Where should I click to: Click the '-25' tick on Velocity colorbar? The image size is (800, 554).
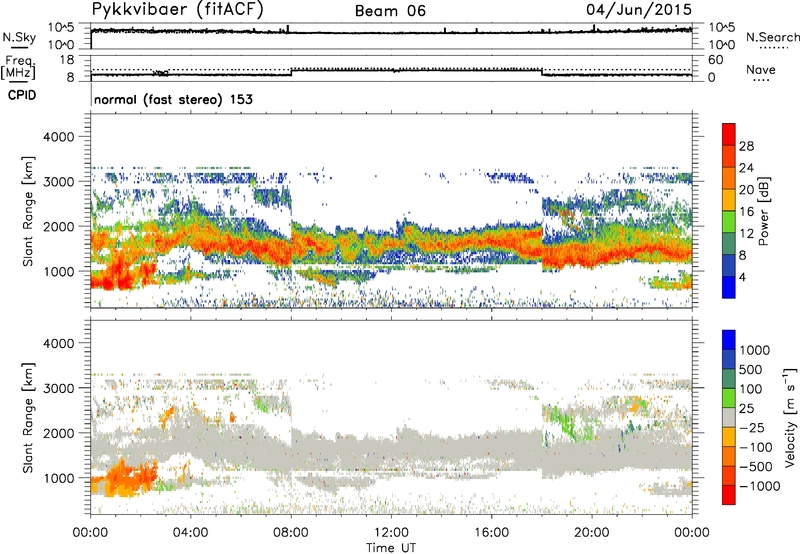tap(752, 427)
